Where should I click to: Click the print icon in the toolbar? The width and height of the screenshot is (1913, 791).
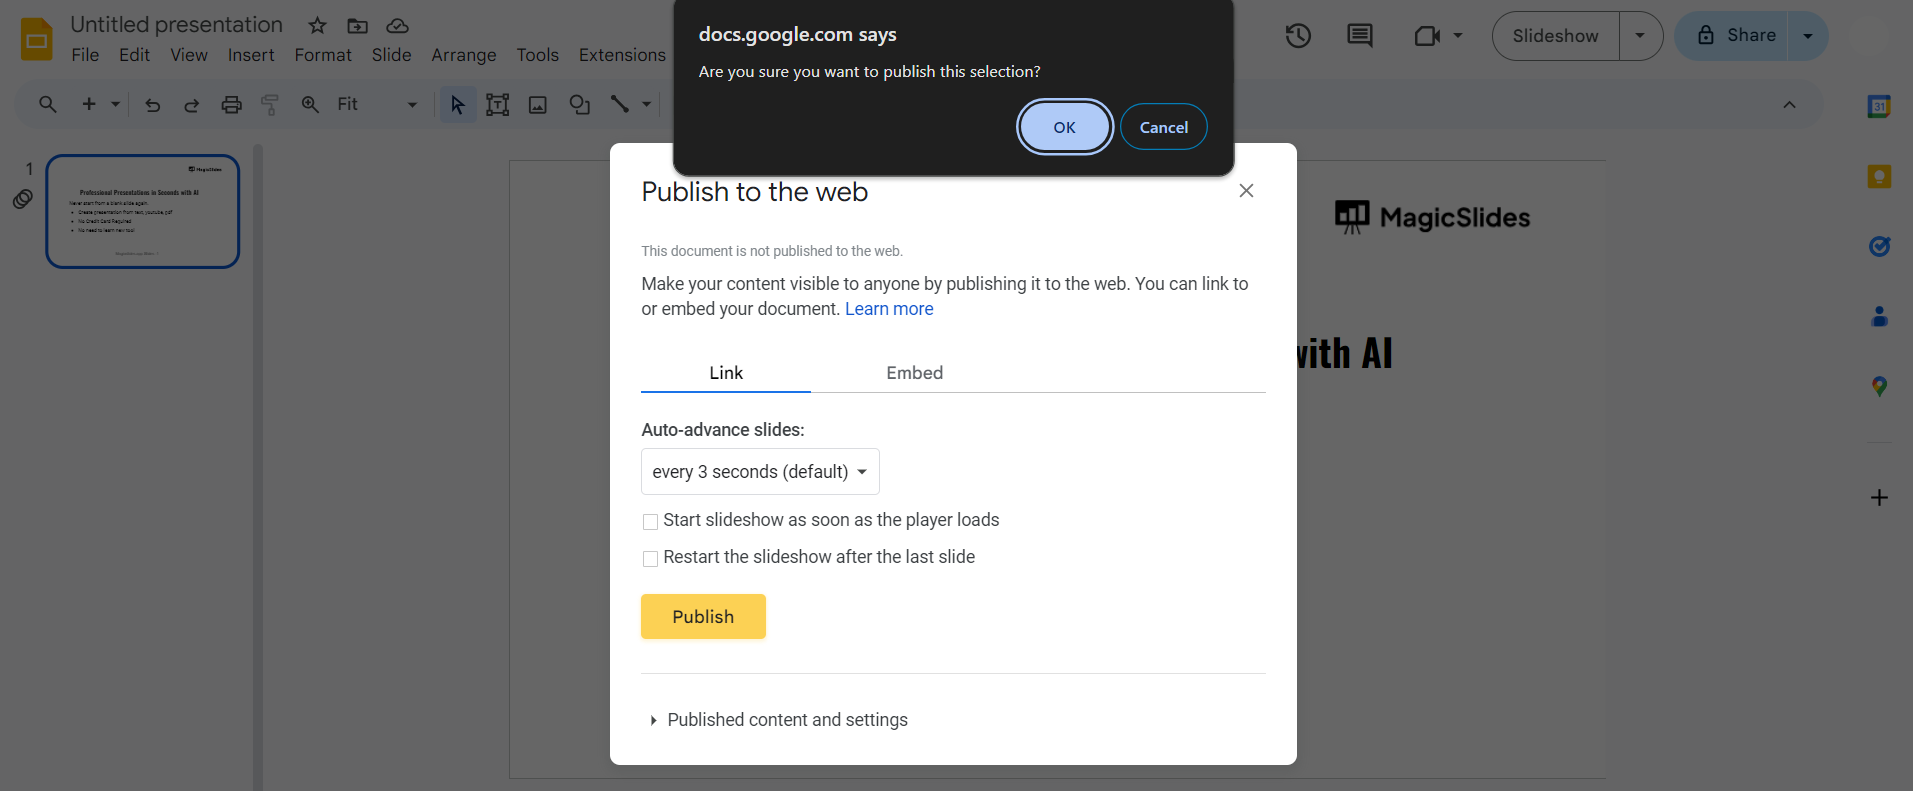(231, 104)
